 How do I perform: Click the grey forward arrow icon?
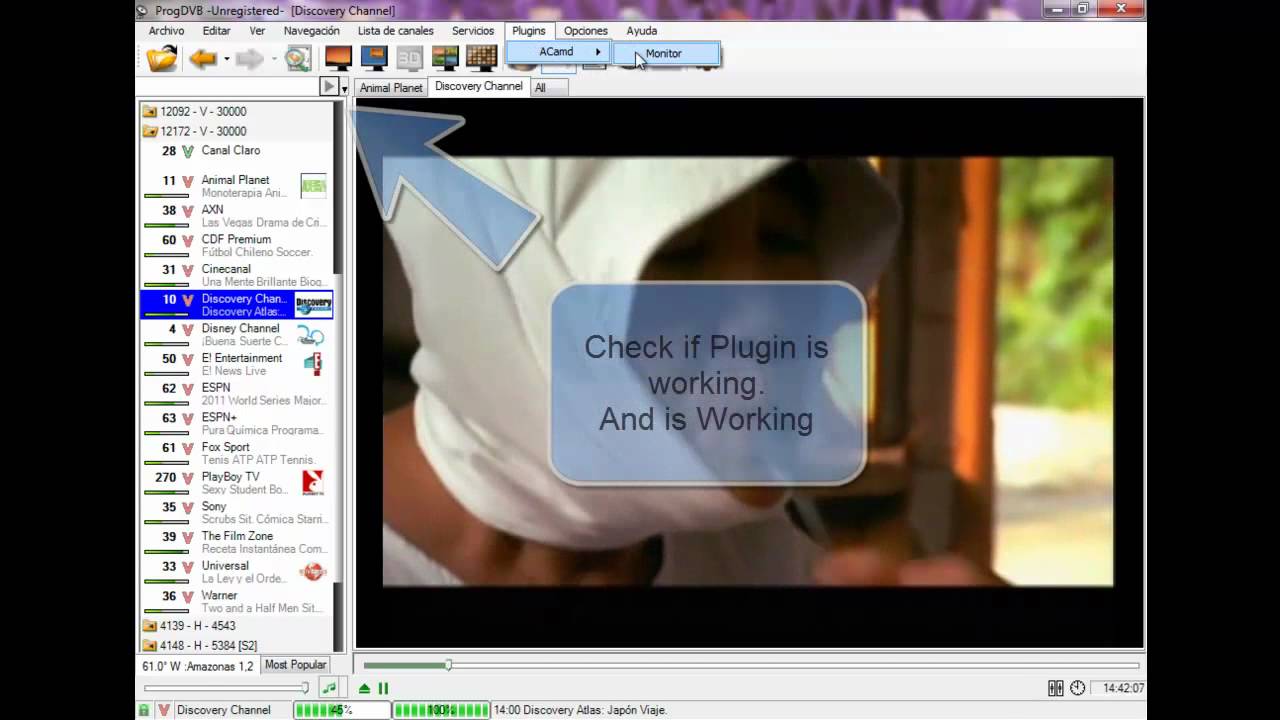(249, 59)
